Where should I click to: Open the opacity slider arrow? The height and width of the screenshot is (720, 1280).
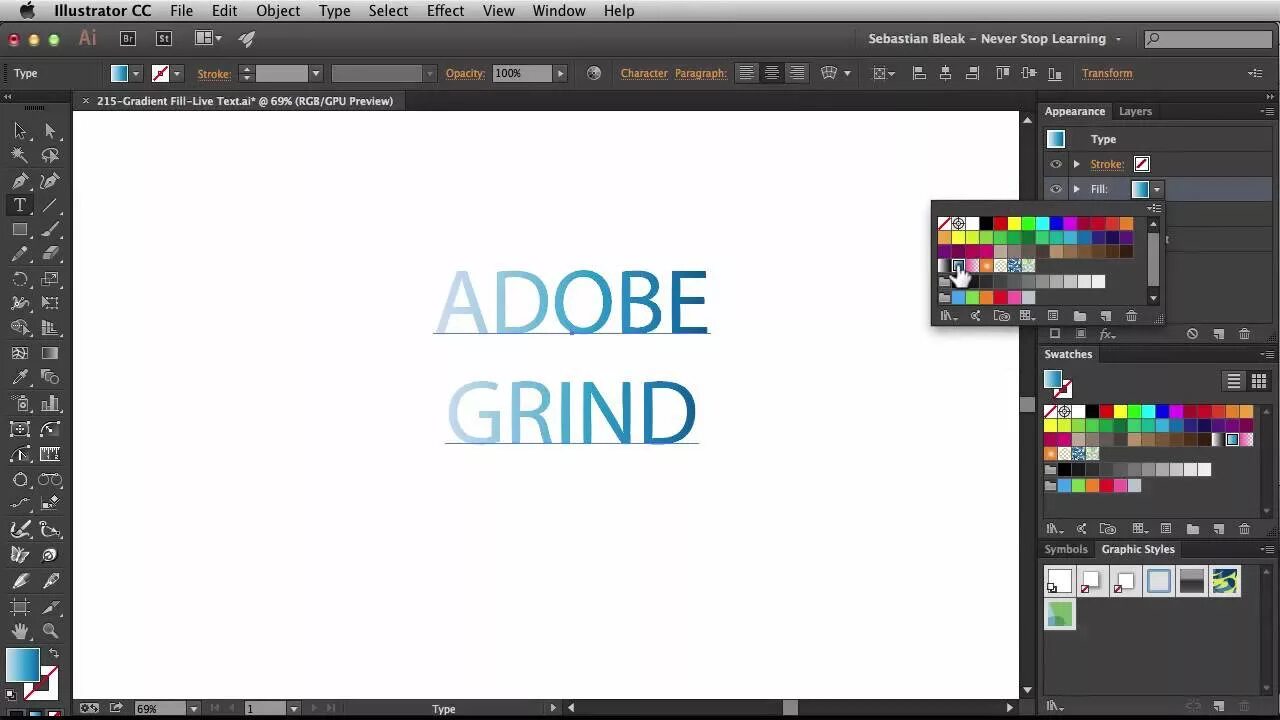click(560, 73)
